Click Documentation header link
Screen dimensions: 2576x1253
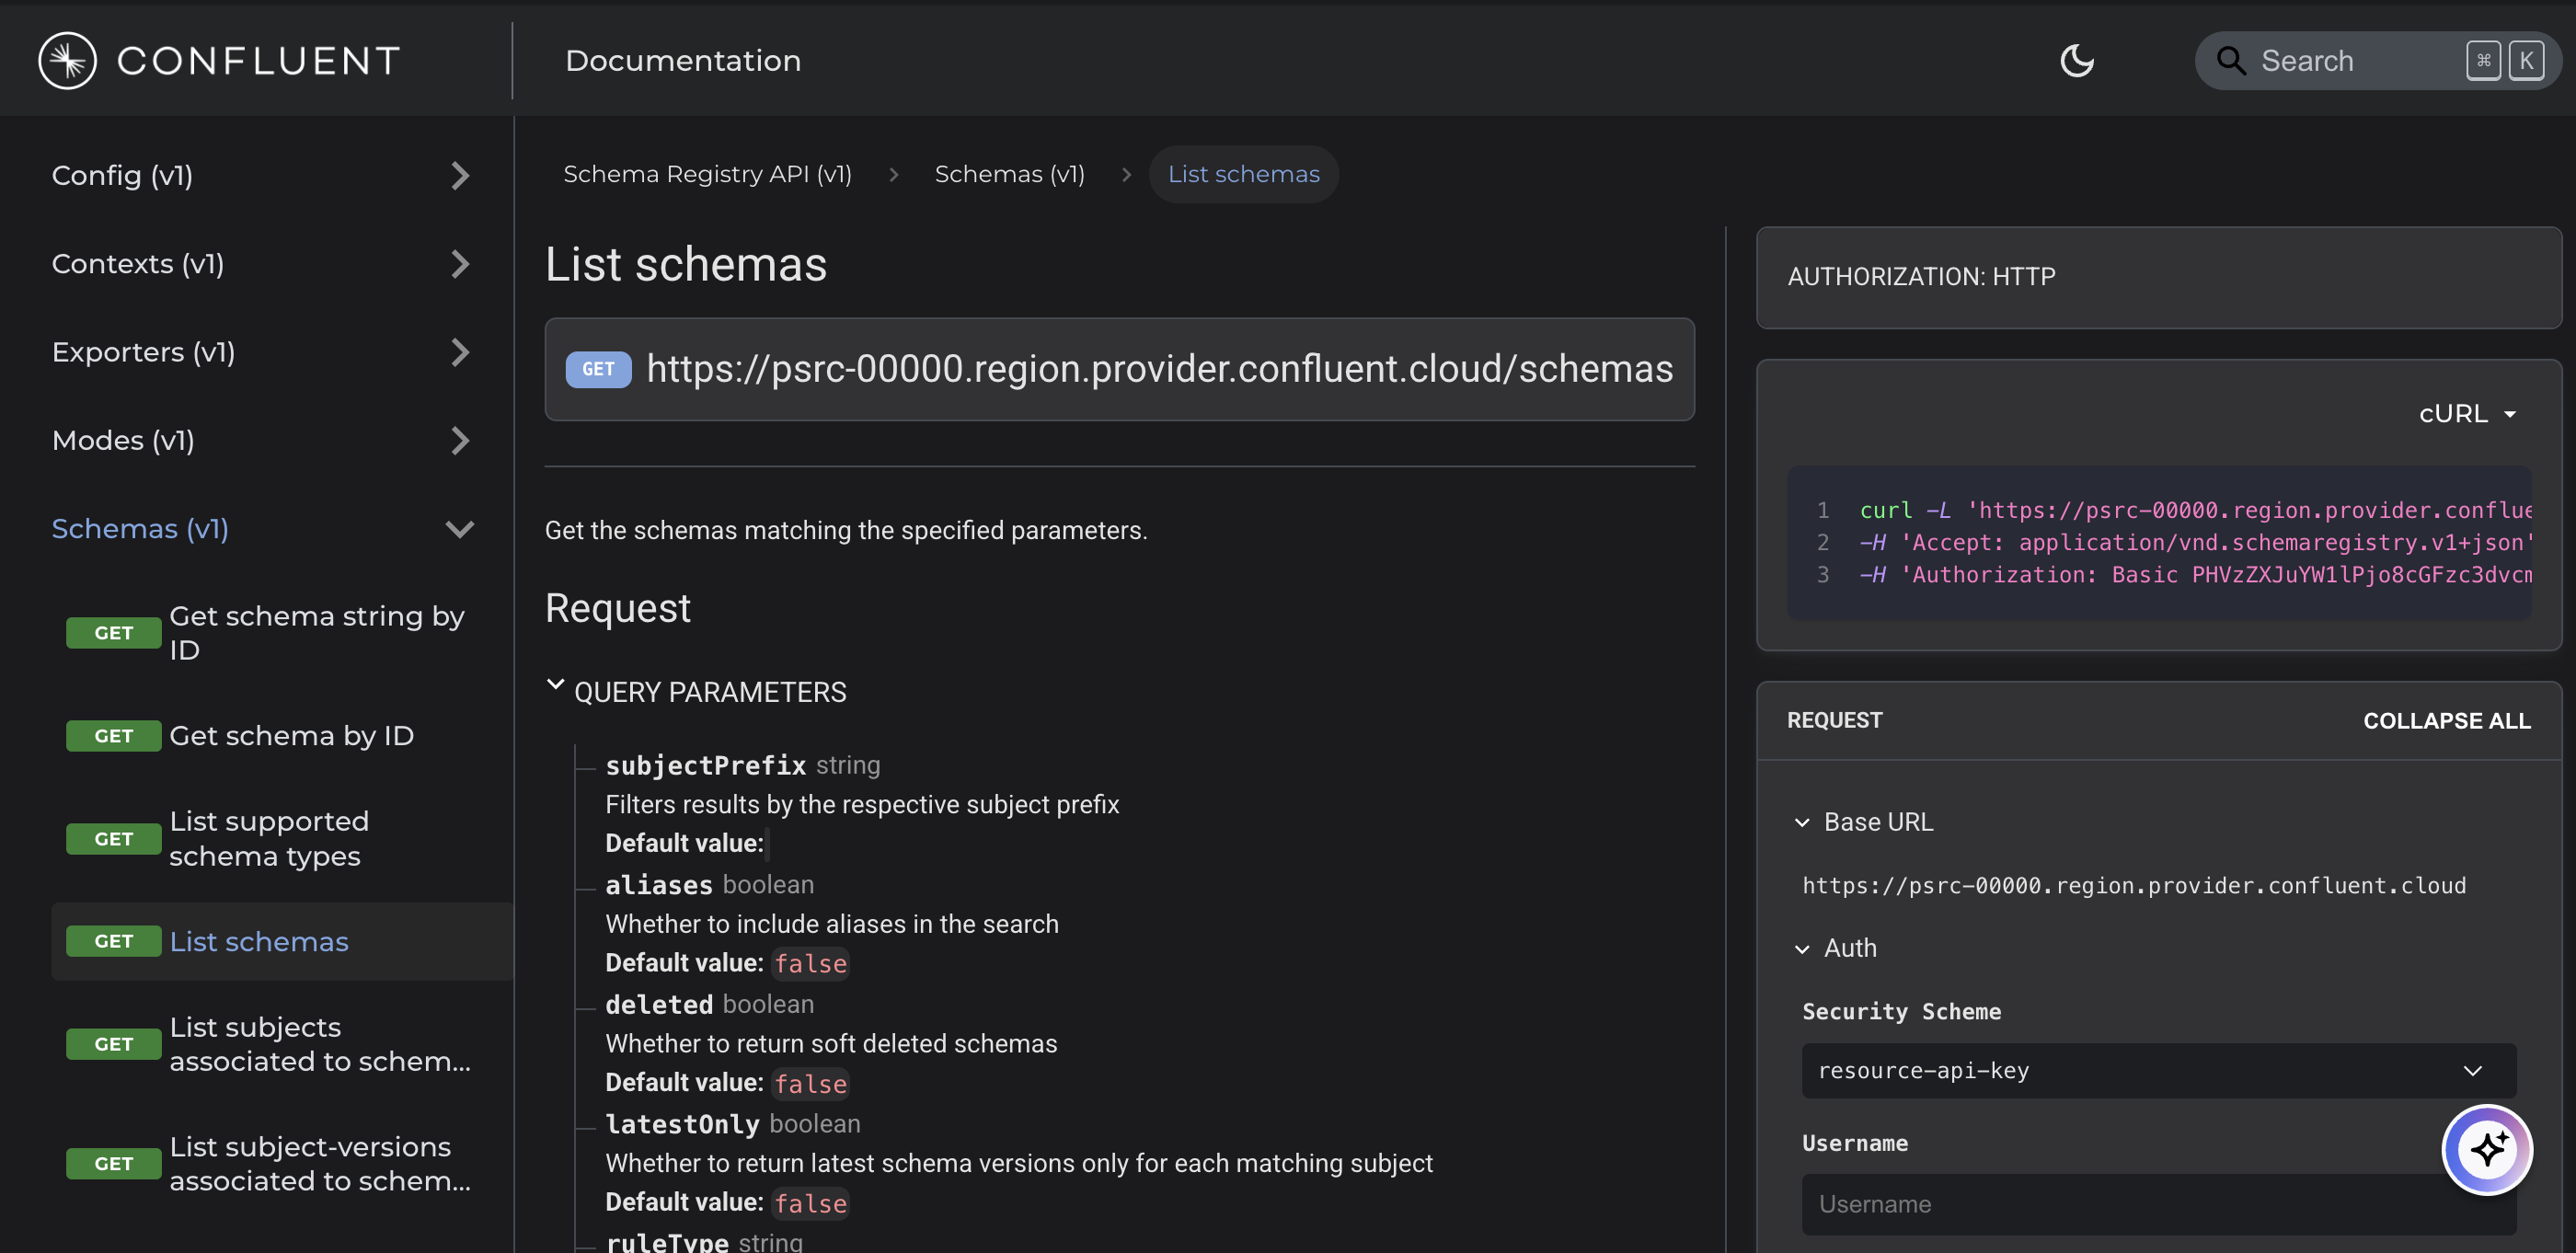pos(683,61)
